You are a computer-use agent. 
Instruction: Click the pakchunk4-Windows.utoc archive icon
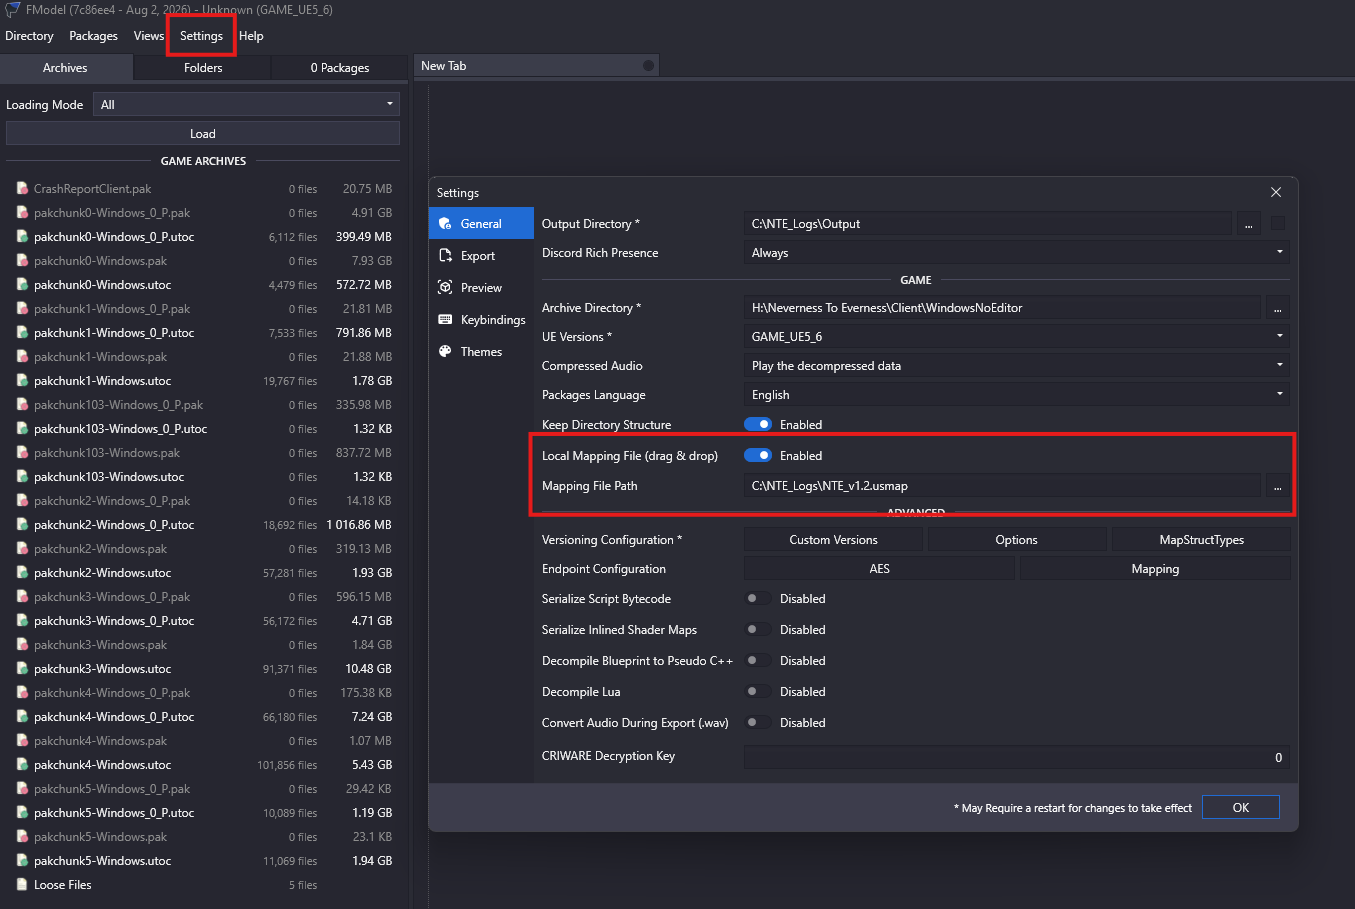(x=22, y=765)
